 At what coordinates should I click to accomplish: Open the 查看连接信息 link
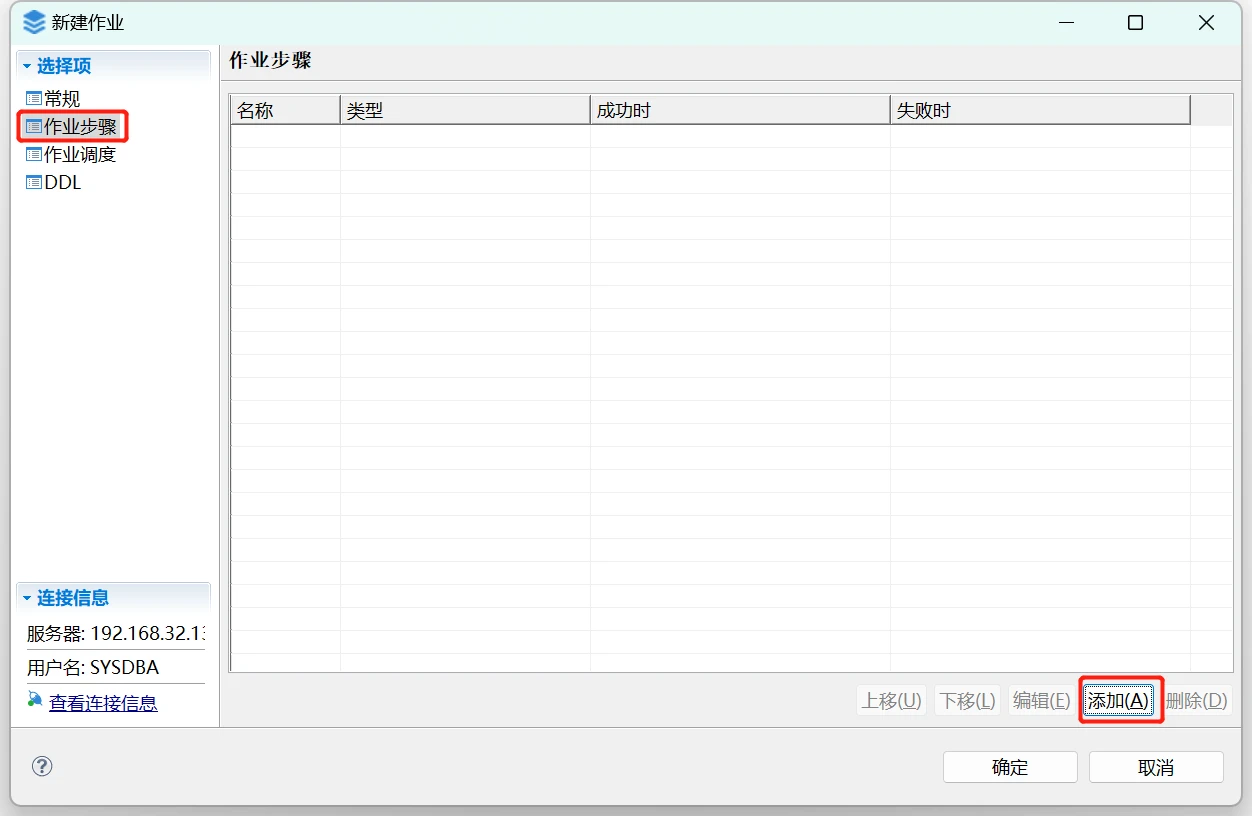tap(103, 703)
